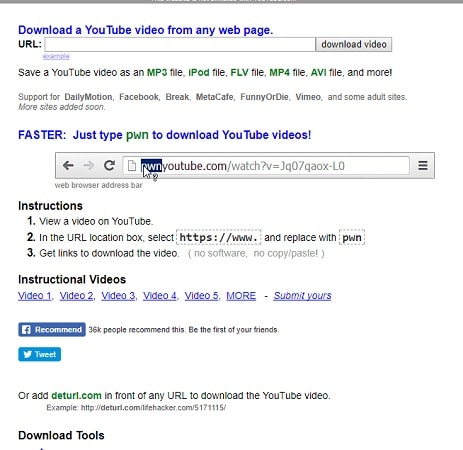Image resolution: width=463 pixels, height=450 pixels.
Task: Click the 'deturl.com' green text
Action: click(76, 396)
